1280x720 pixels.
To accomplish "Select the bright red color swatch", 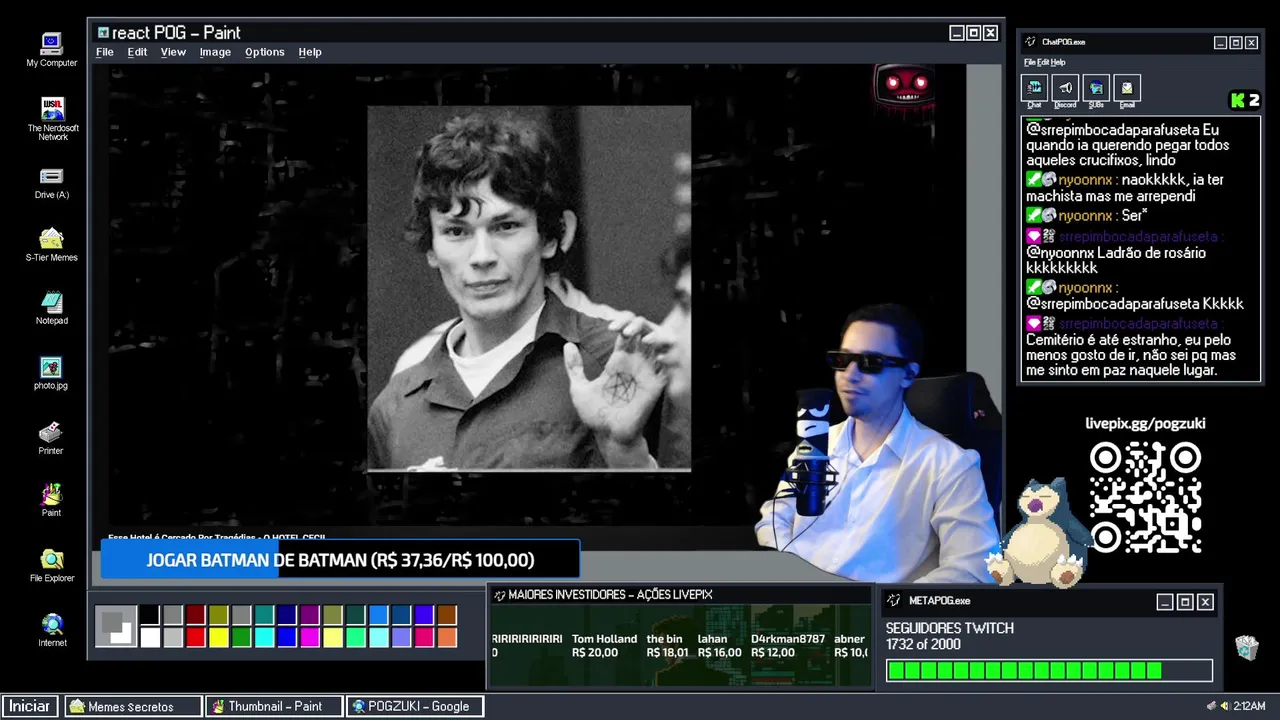I will click(196, 637).
